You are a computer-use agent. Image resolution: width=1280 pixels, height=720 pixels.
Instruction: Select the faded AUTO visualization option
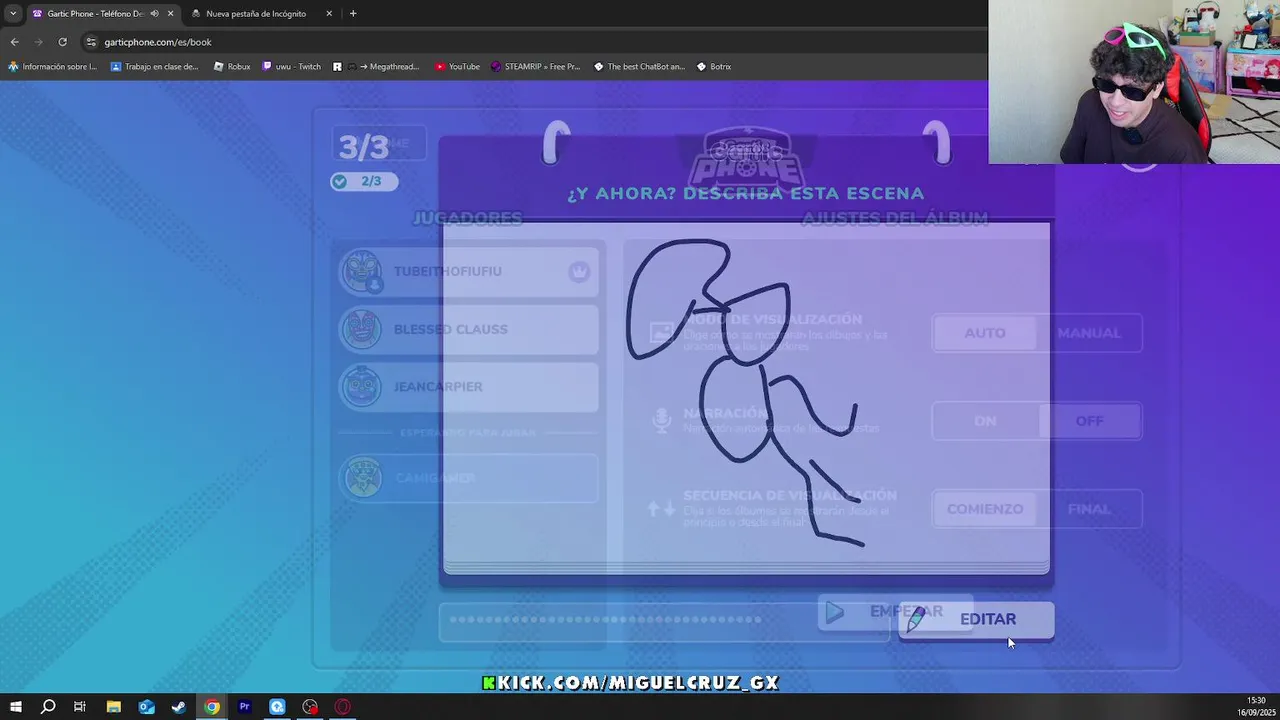pyautogui.click(x=985, y=333)
